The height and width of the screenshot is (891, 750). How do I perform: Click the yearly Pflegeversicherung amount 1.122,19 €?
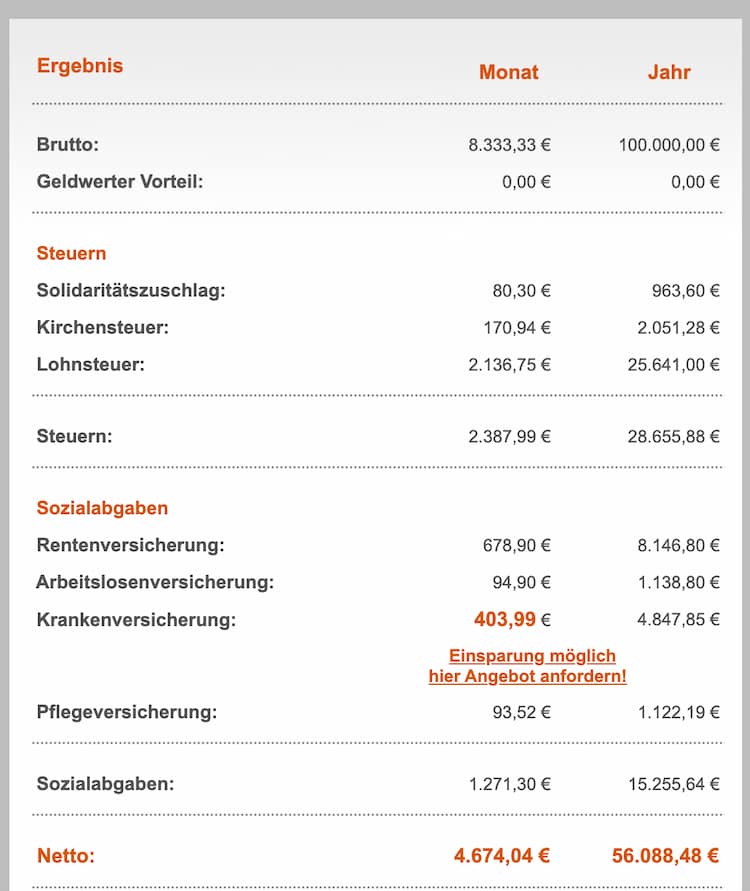click(678, 713)
